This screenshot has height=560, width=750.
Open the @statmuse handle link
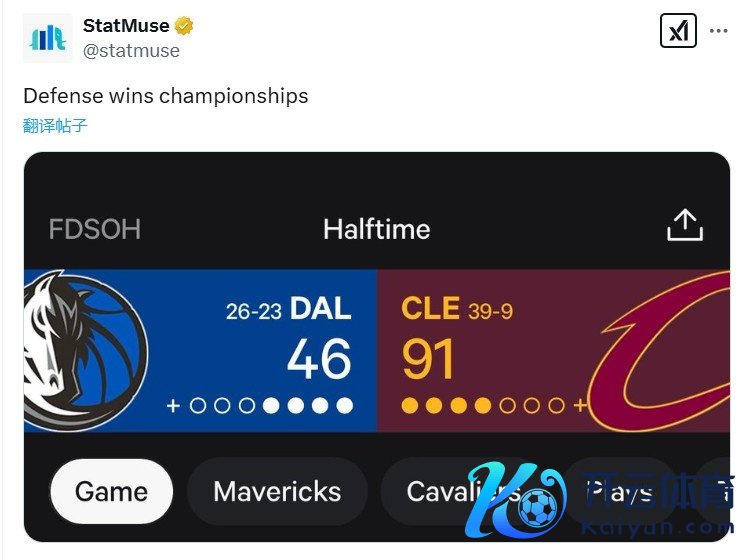(132, 50)
